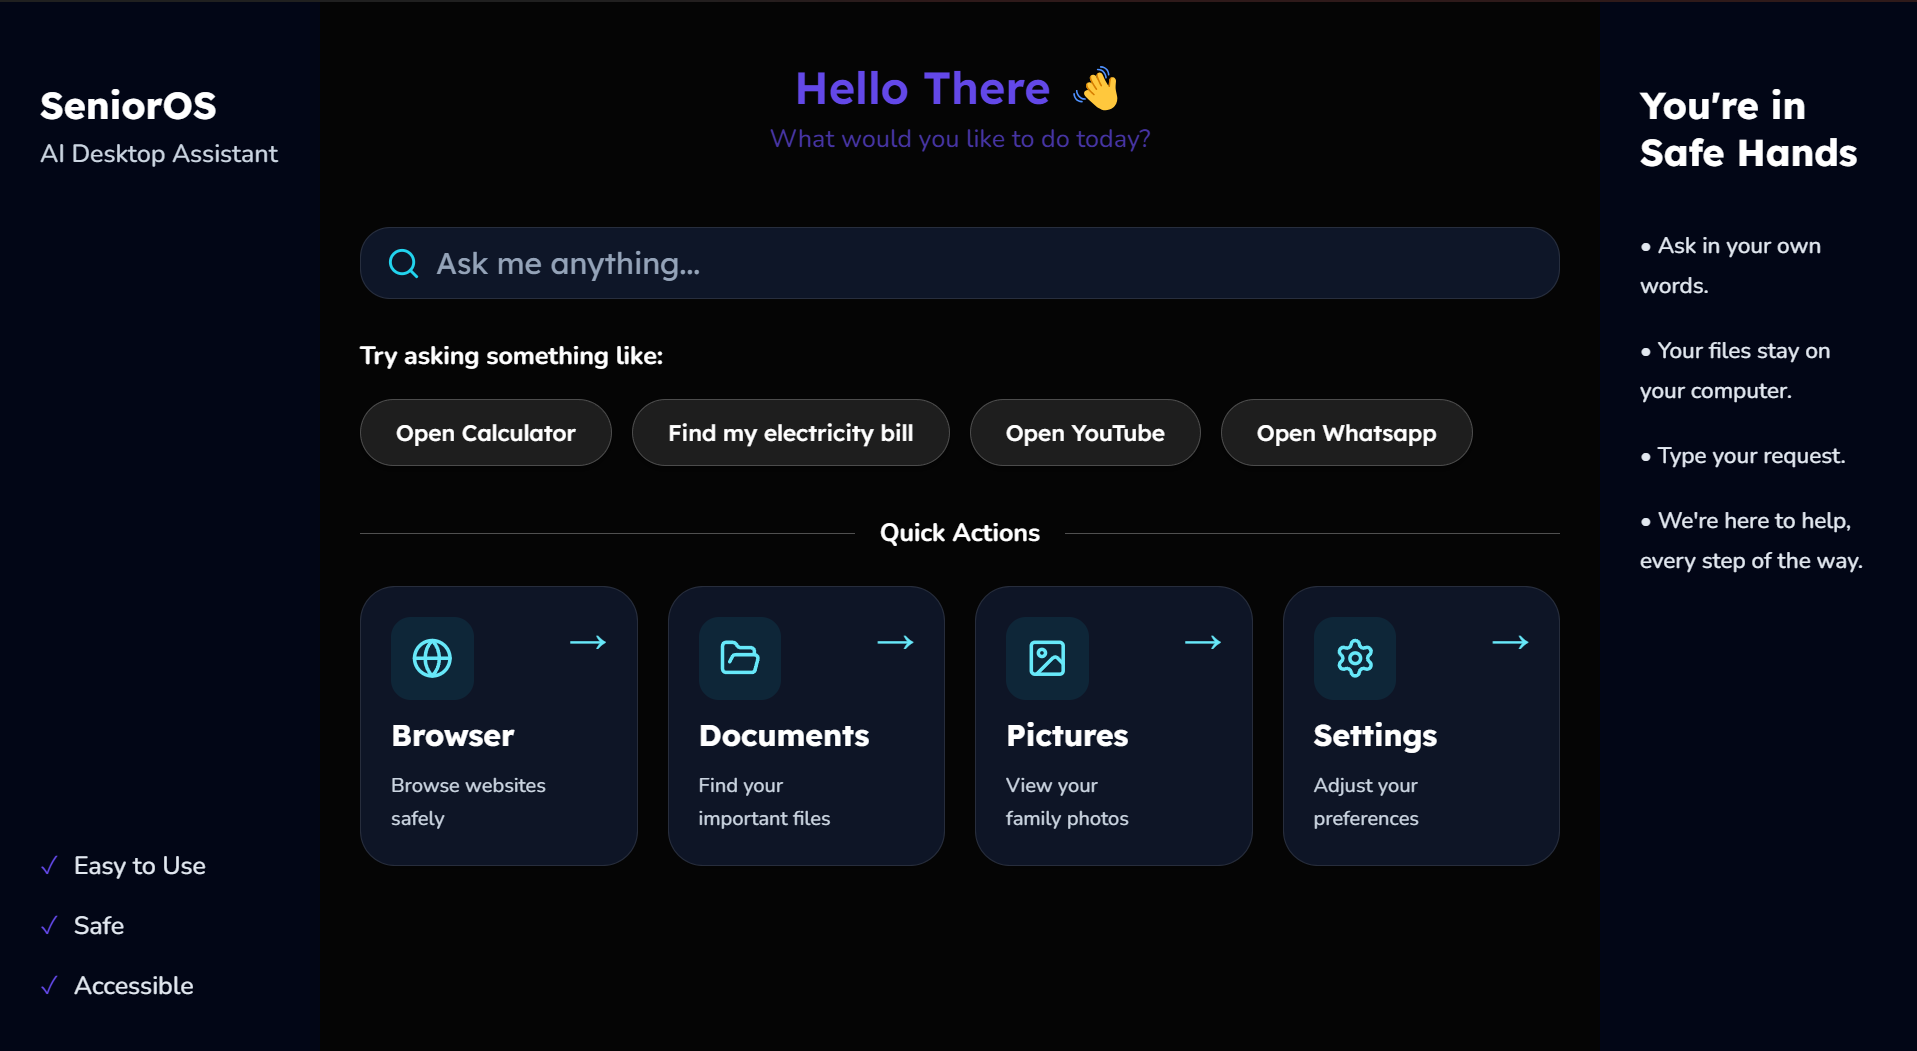Pick the Open YouTube suggestion

[x=1085, y=433]
